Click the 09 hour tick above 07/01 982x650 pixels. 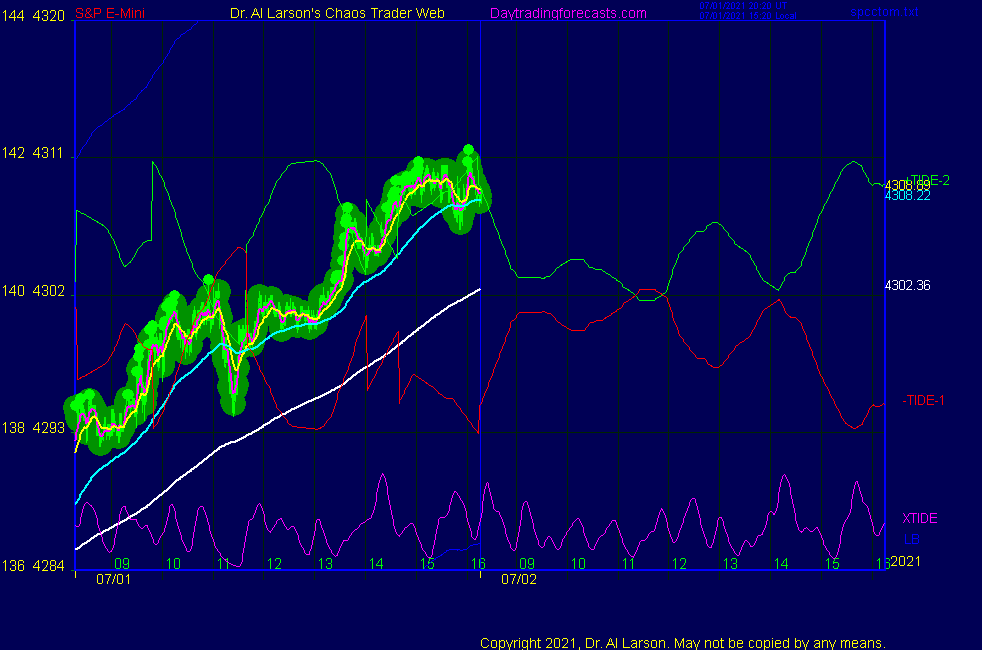pyautogui.click(x=122, y=564)
